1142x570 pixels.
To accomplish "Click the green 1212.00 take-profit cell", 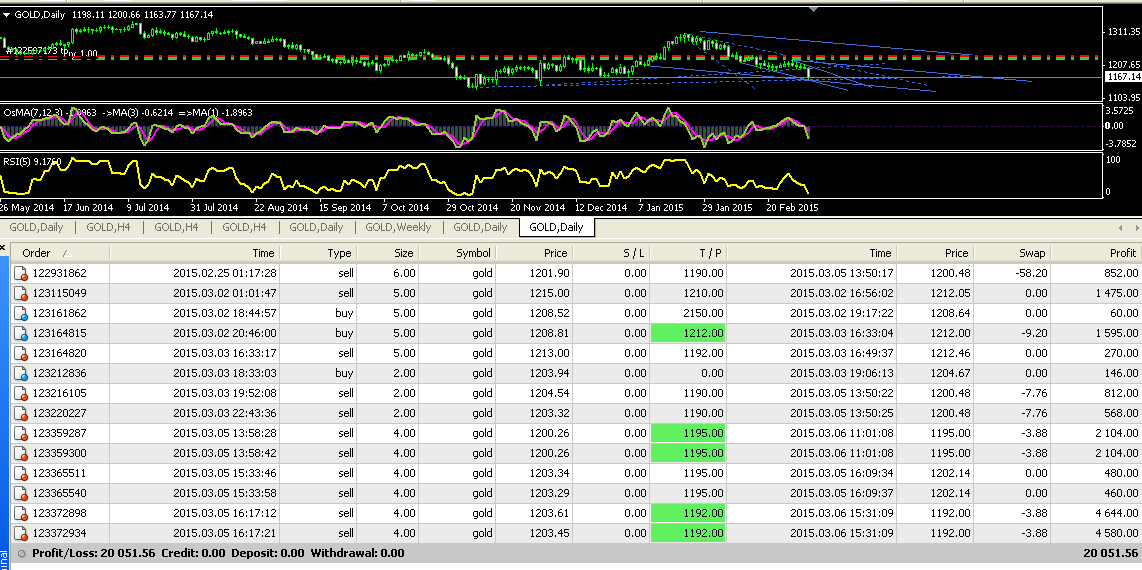I will point(686,333).
